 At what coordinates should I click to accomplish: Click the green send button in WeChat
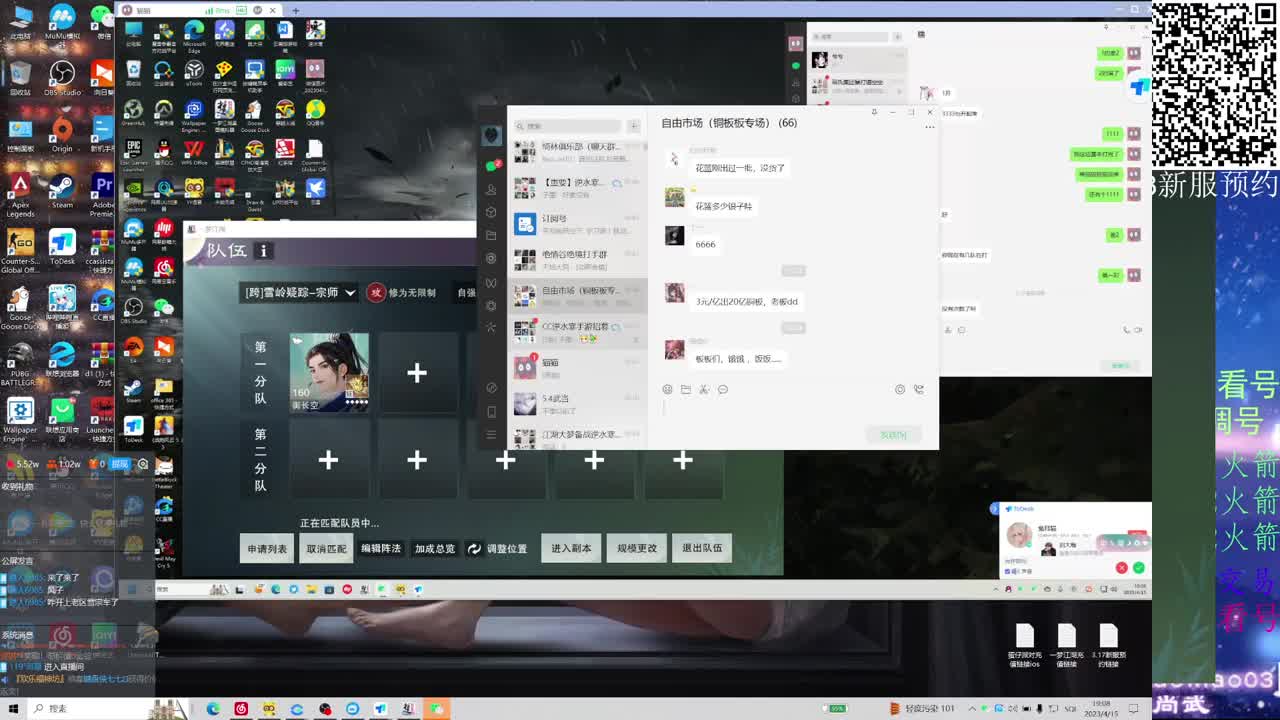coord(893,434)
